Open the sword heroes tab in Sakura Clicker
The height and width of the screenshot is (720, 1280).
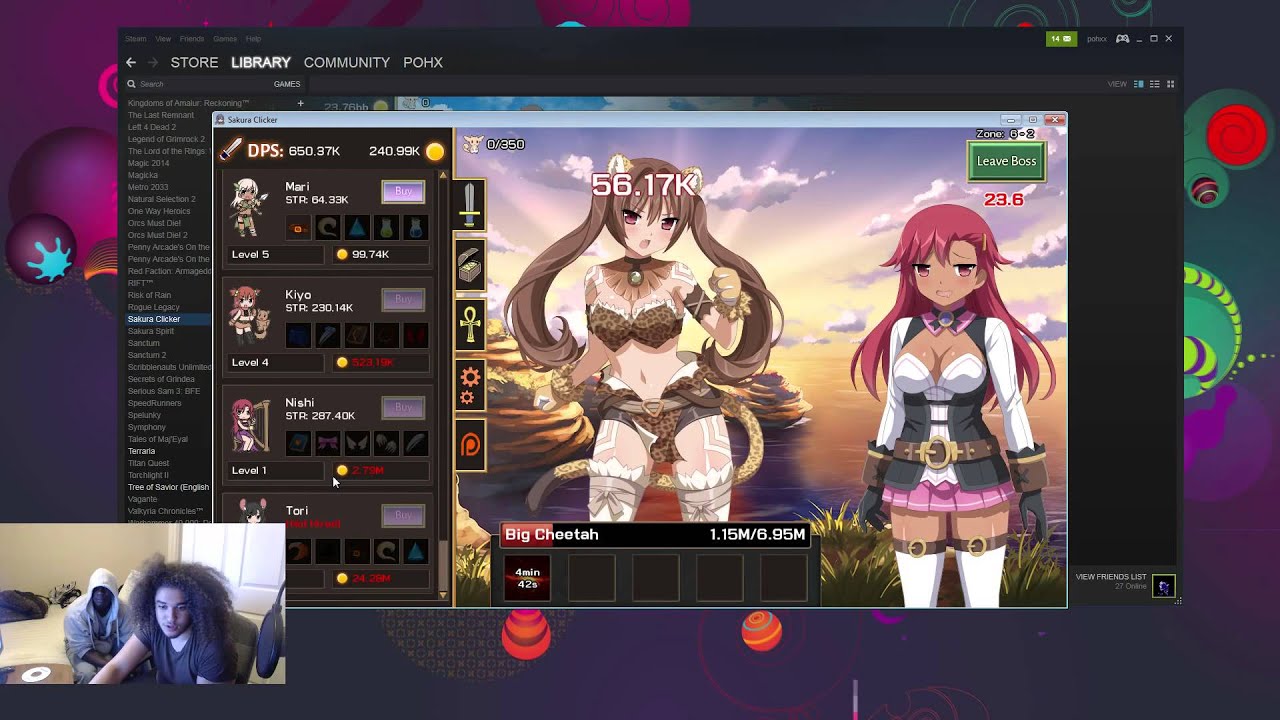point(470,207)
